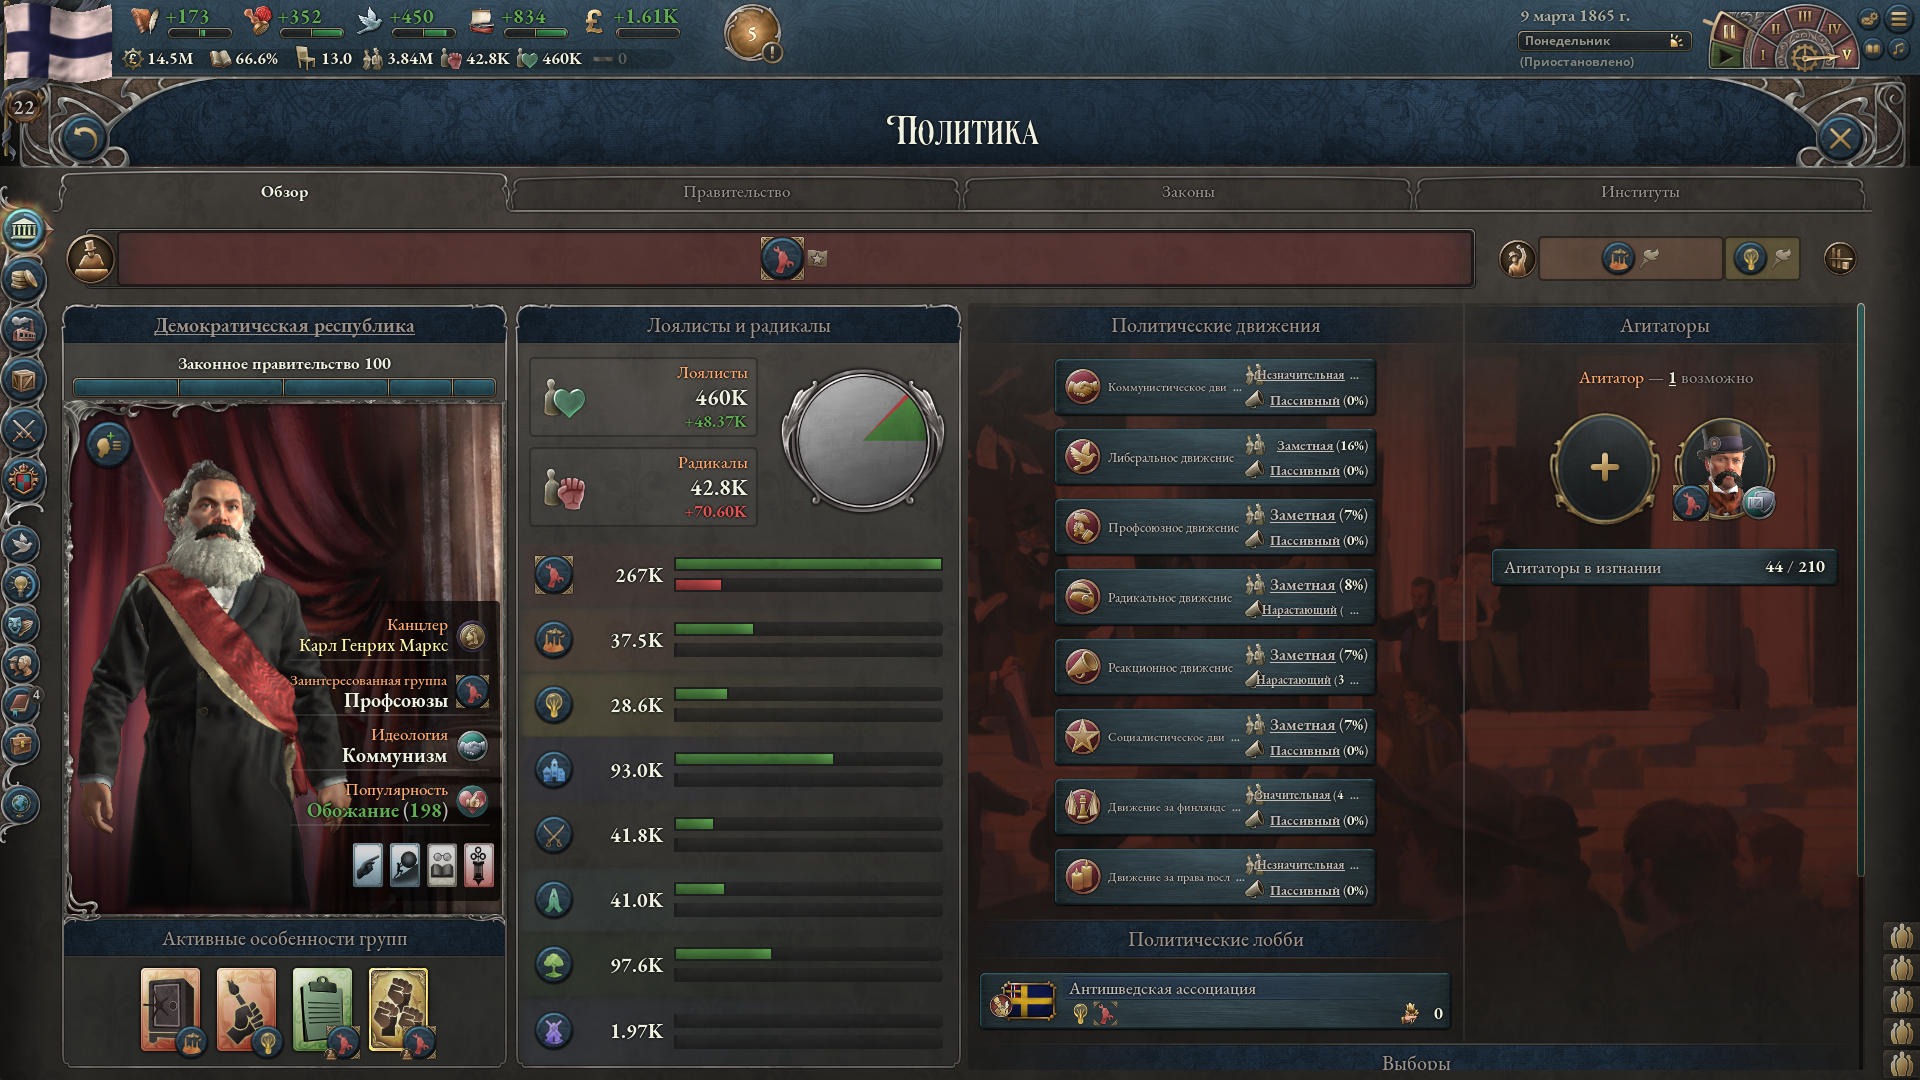Click the add agitator plus button
The height and width of the screenshot is (1080, 1920).
pos(1604,468)
